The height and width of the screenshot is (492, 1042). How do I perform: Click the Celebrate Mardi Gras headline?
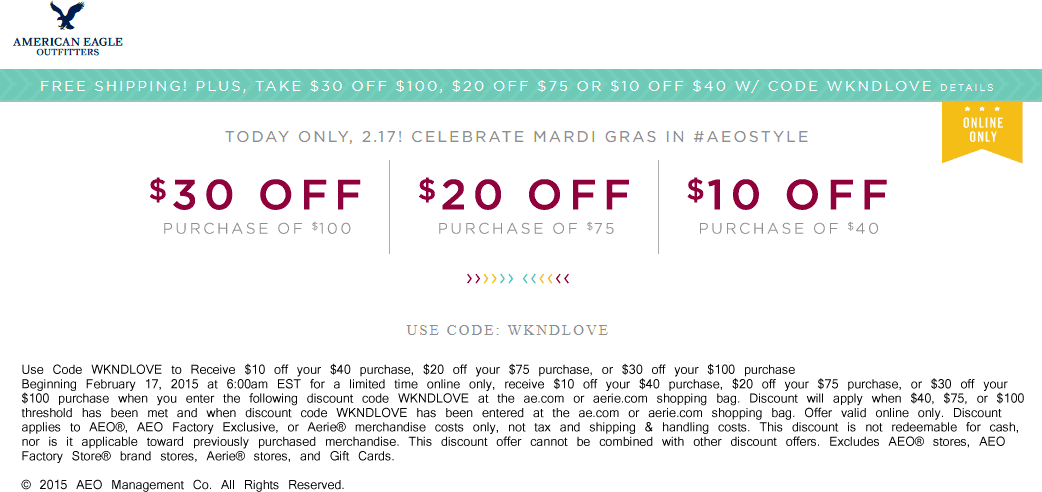pos(516,137)
